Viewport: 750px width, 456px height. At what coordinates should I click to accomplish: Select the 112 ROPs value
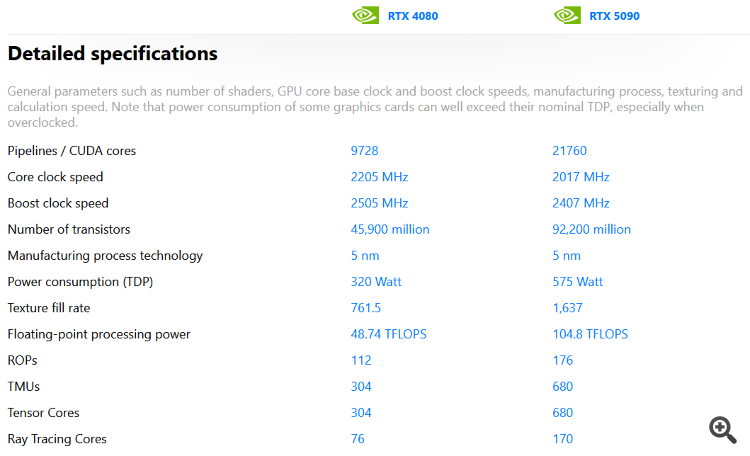click(361, 360)
